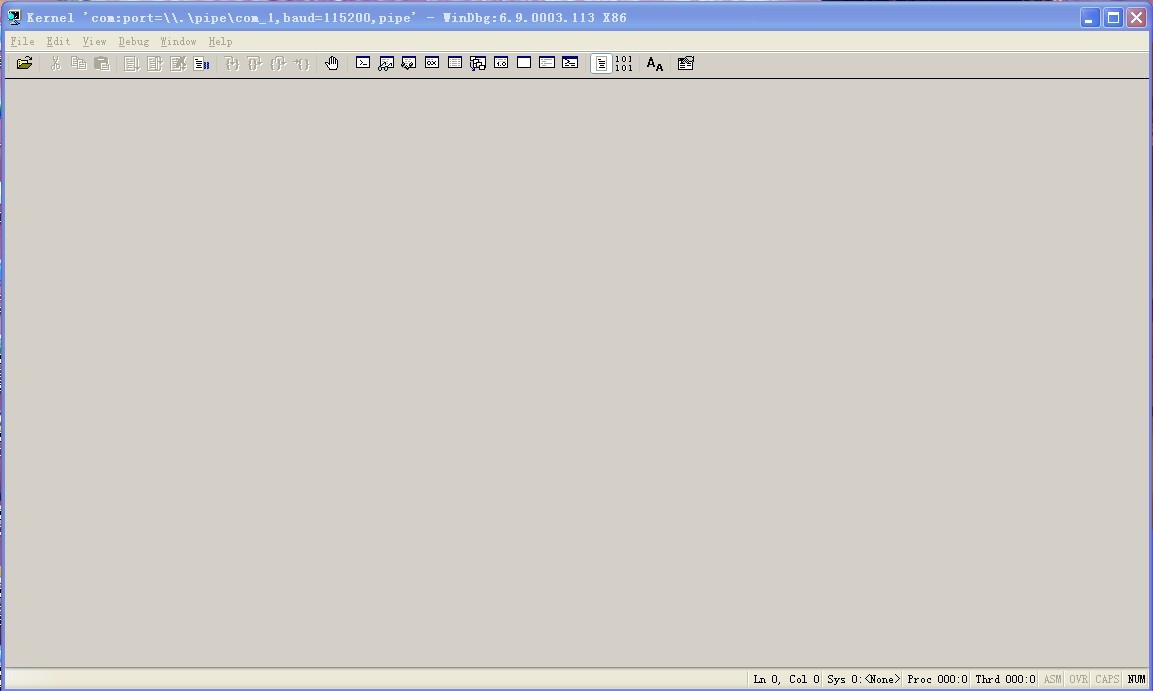Viewport: 1153px width, 691px height.
Task: Click the Step Out toolbar icon
Action: click(278, 63)
